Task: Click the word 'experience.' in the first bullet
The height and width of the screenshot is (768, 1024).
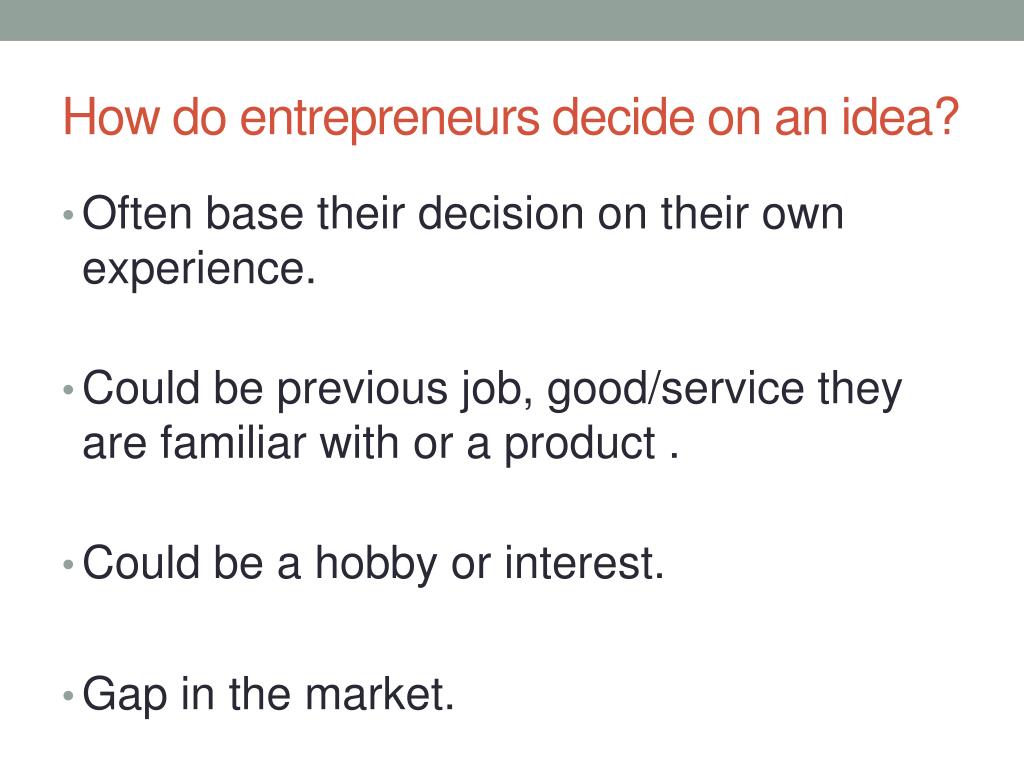Action: point(199,269)
